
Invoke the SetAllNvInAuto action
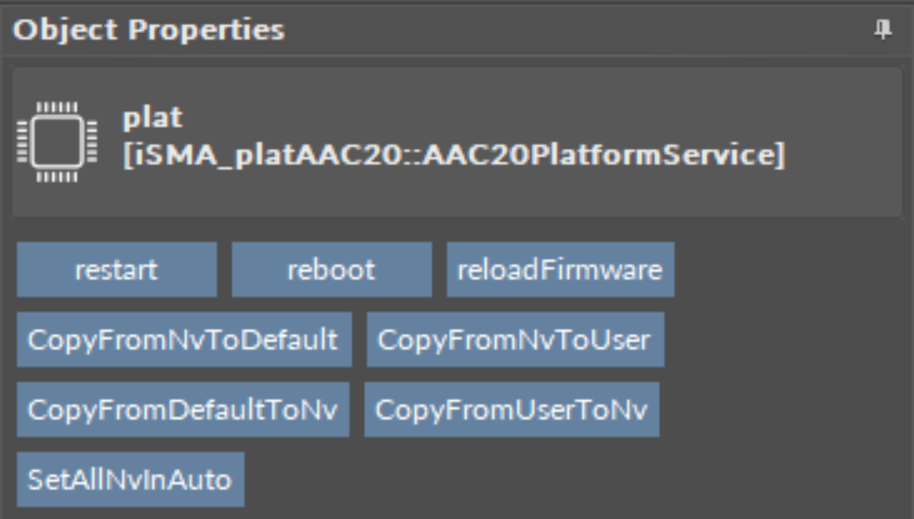point(130,480)
